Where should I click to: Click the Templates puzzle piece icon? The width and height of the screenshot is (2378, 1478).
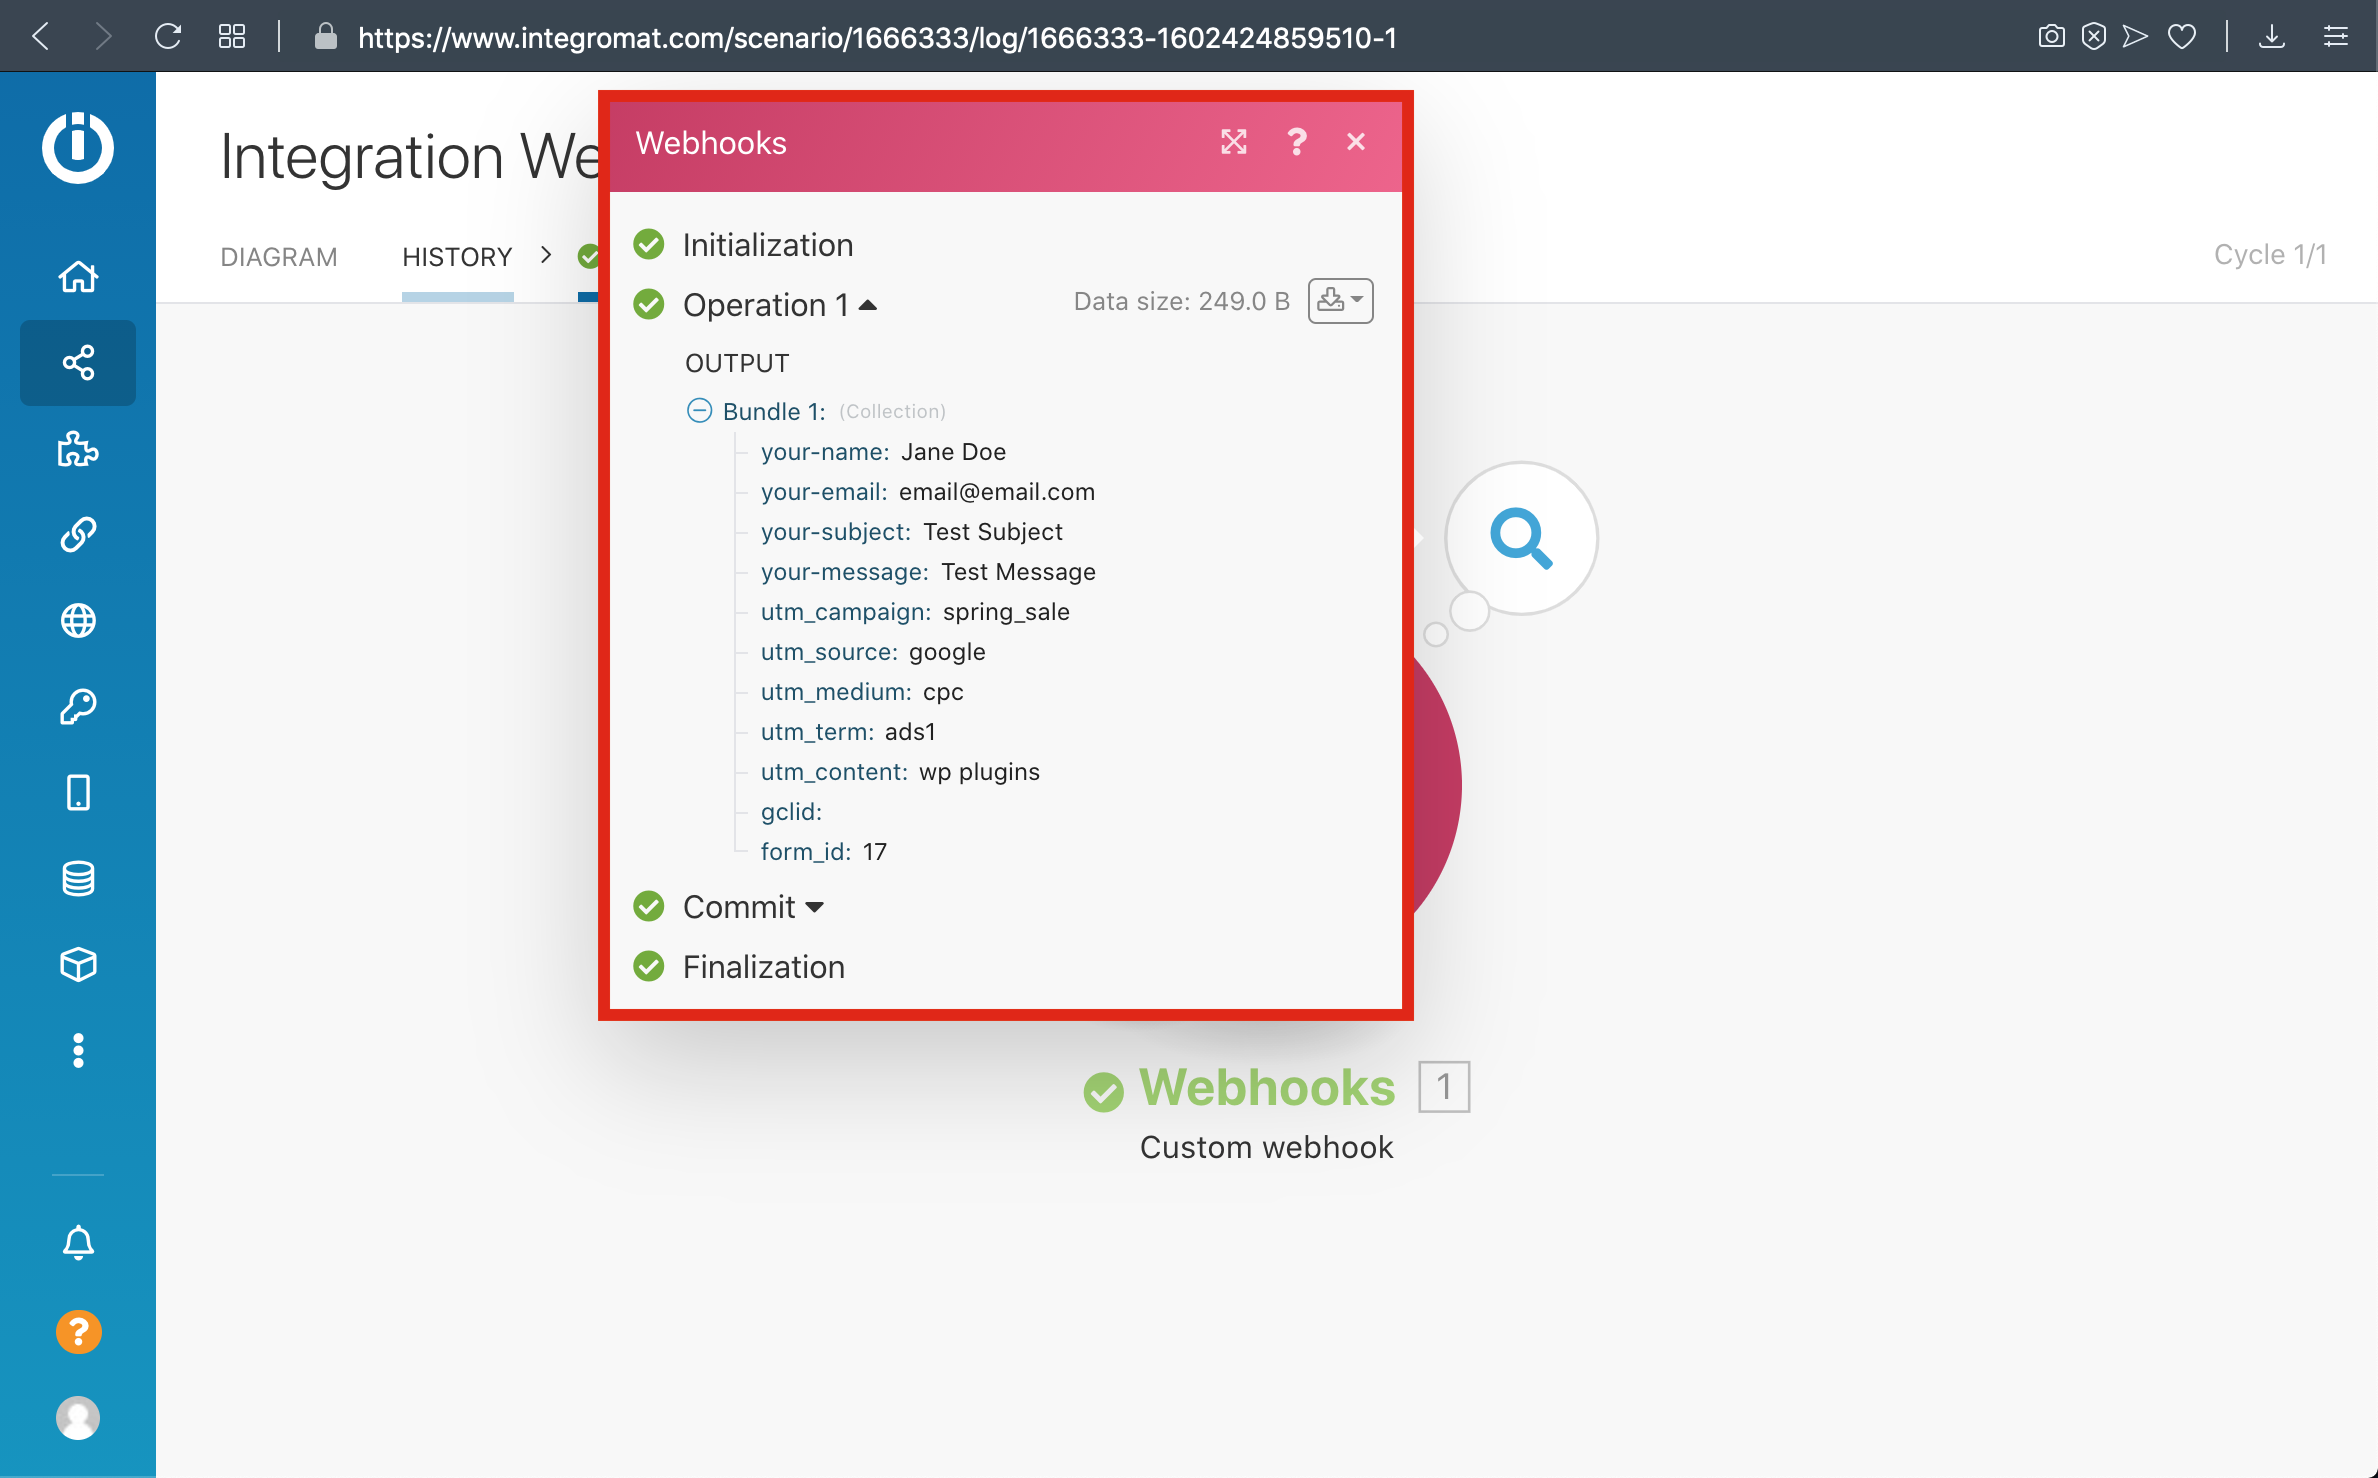tap(78, 449)
